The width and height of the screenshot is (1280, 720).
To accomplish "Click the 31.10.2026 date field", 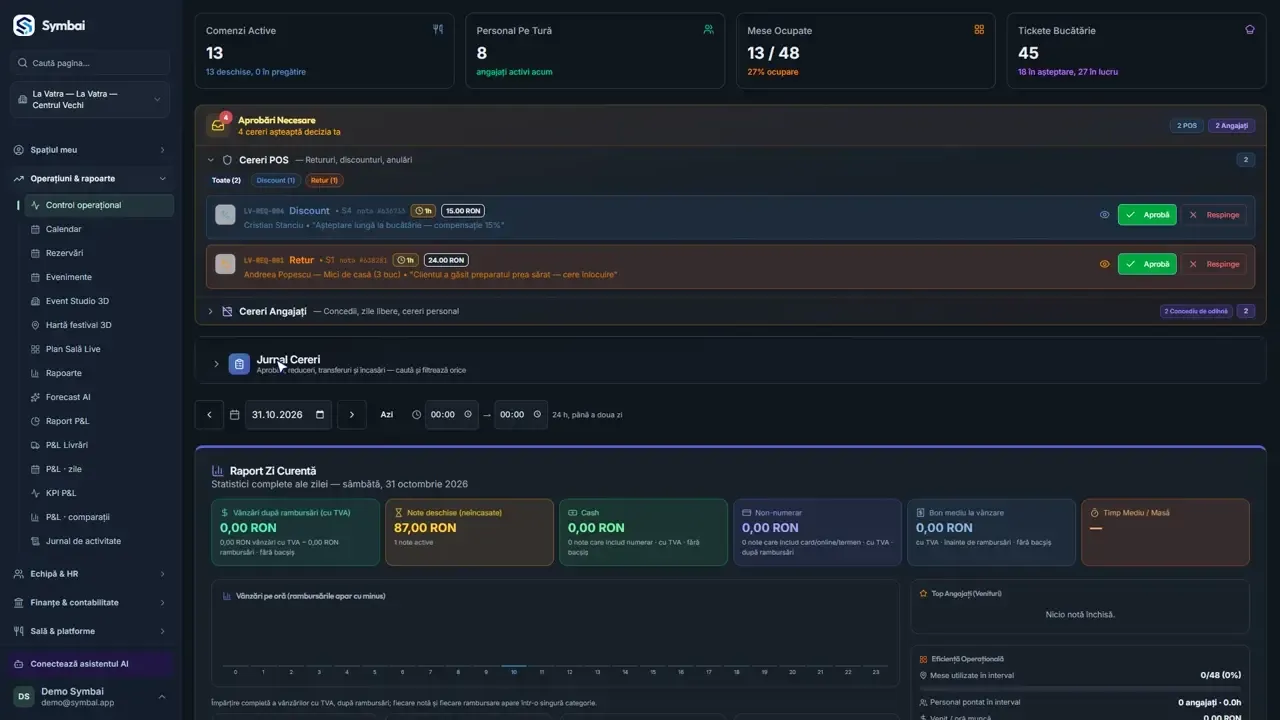I will (x=288, y=415).
